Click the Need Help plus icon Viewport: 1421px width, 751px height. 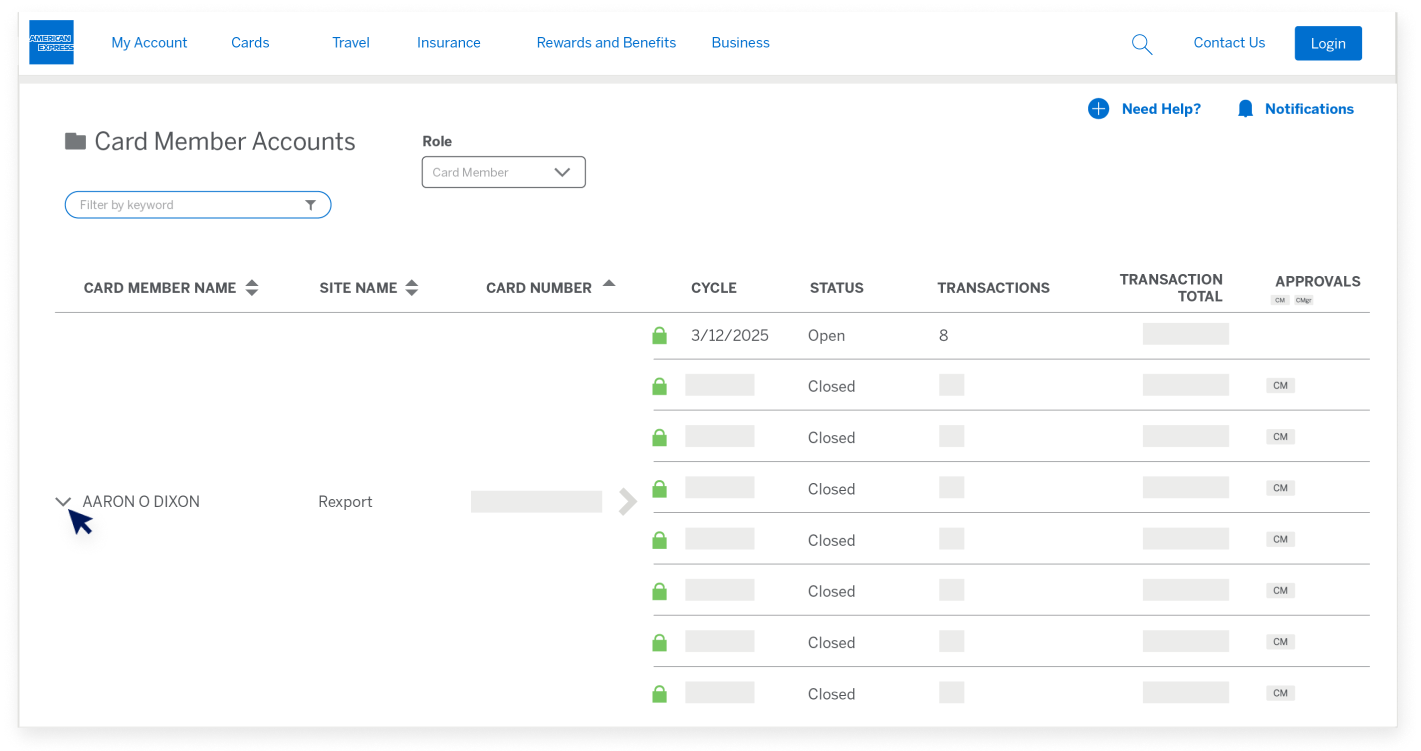coord(1098,109)
